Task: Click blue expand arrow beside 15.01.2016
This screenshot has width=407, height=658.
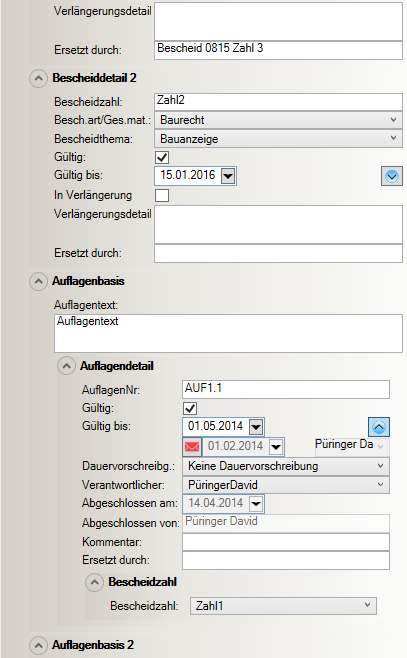Action: [x=392, y=176]
